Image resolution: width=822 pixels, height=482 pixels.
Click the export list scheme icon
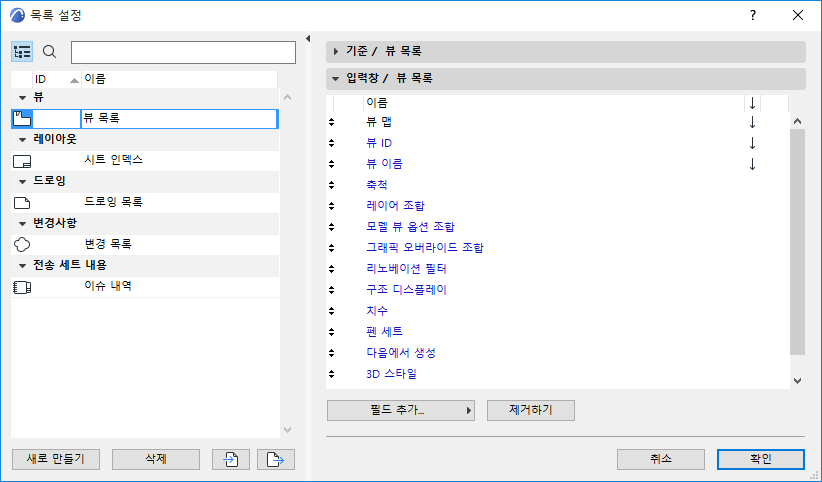(x=276, y=459)
